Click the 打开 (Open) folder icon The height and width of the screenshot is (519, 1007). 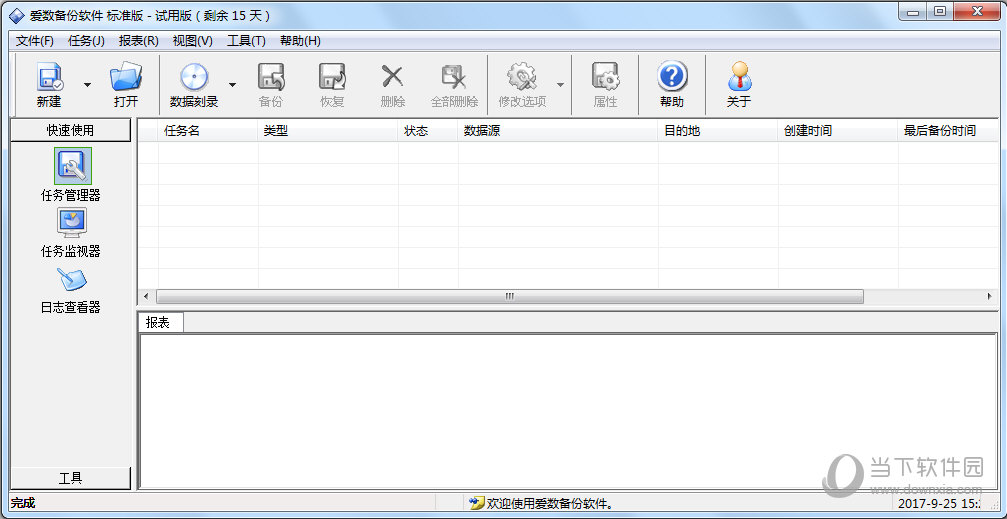(x=126, y=77)
